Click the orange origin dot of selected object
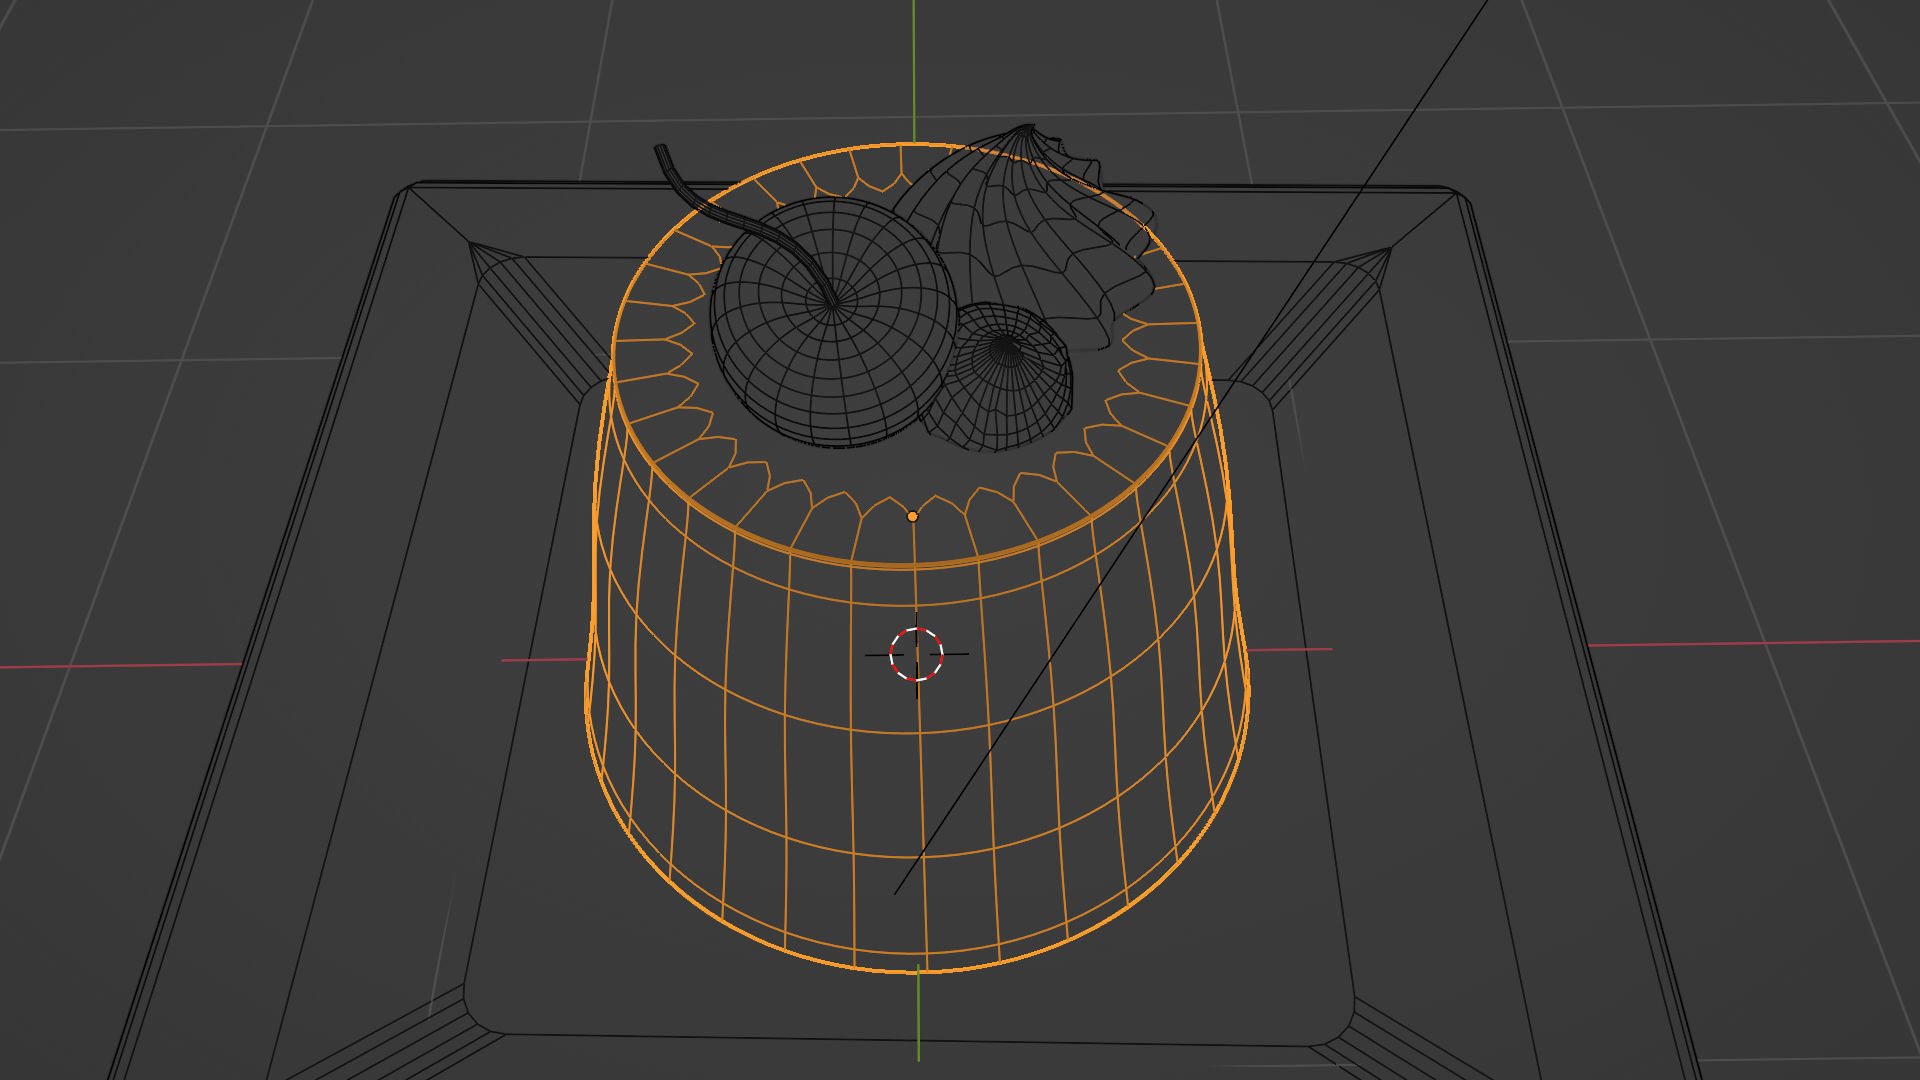The width and height of the screenshot is (1920, 1080). [x=912, y=517]
